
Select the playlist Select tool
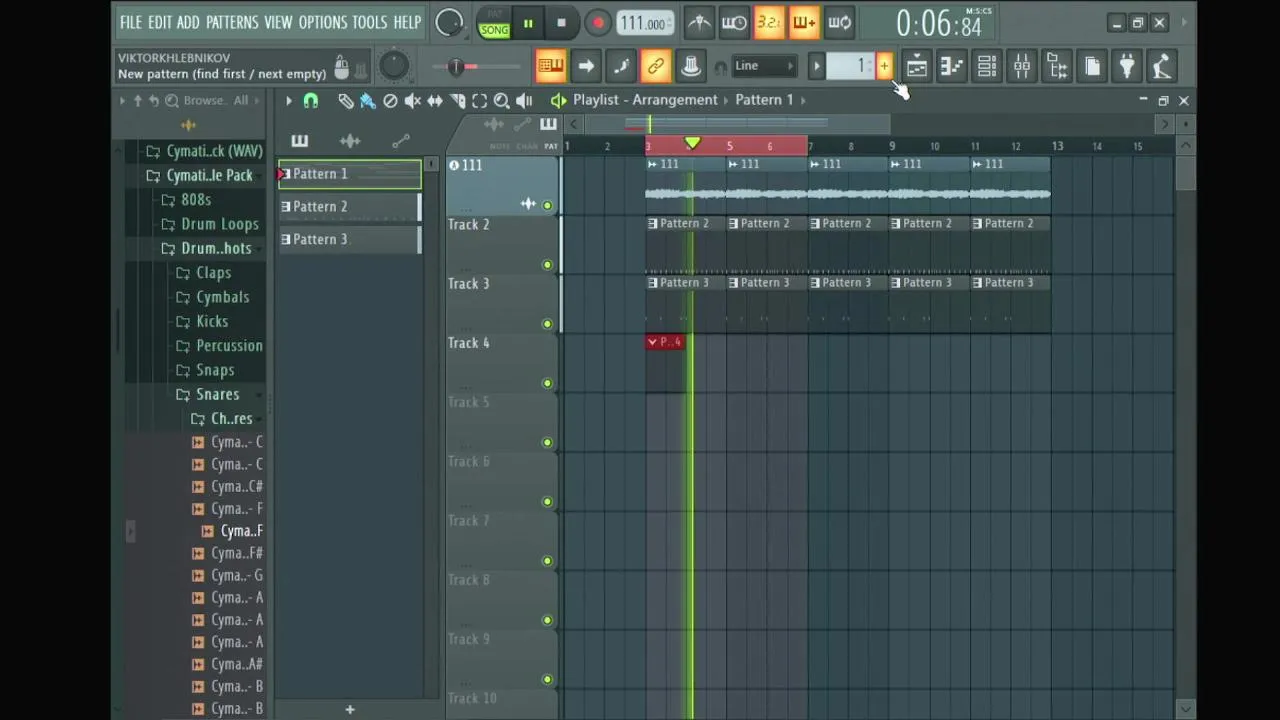tap(479, 100)
